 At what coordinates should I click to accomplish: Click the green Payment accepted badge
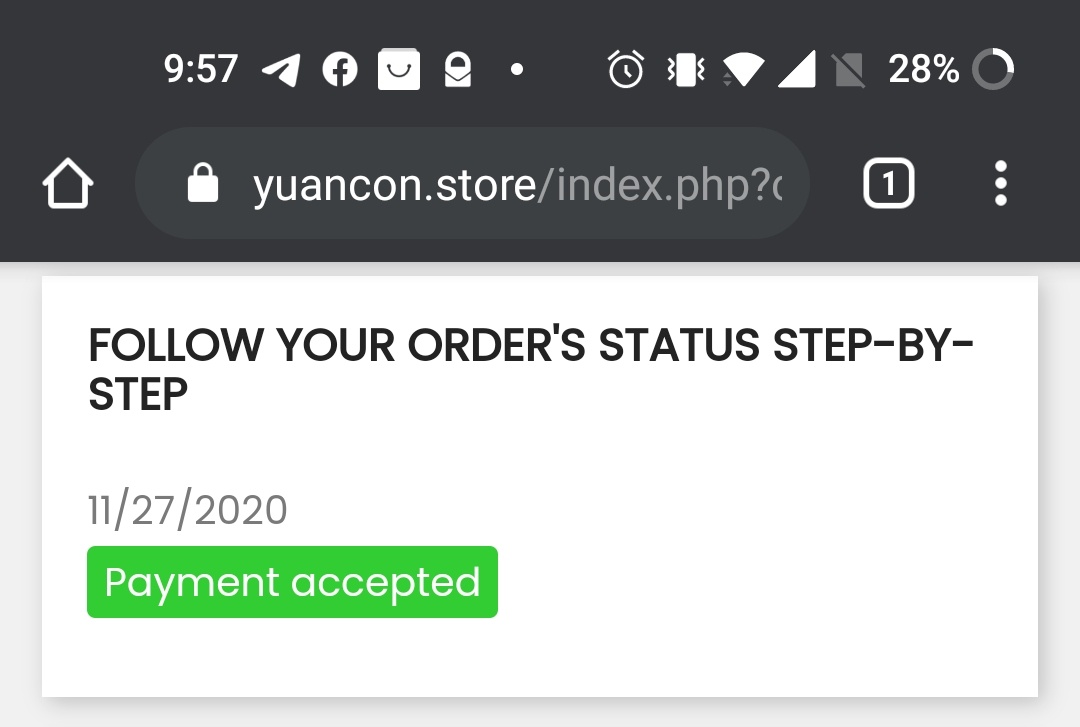tap(292, 582)
